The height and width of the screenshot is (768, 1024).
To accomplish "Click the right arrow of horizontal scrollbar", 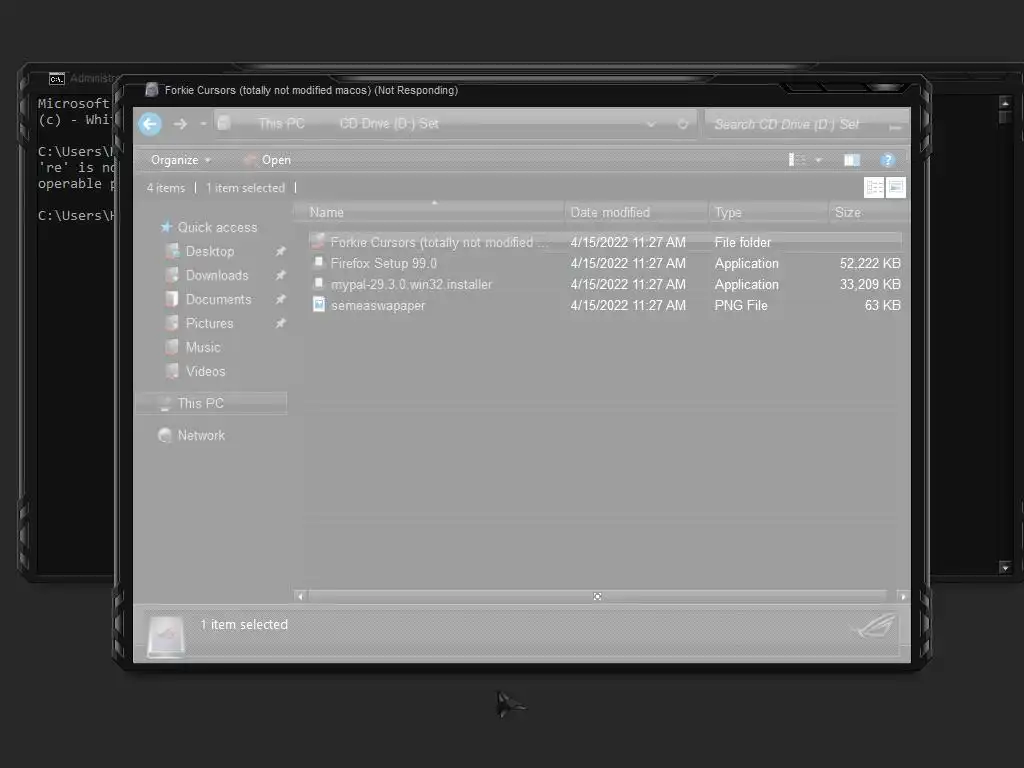I will (903, 596).
